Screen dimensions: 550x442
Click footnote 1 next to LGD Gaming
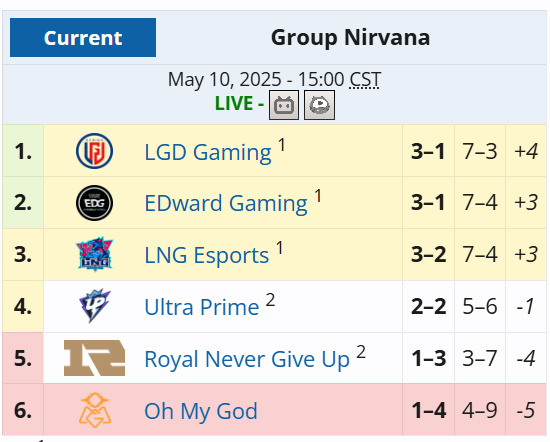[x=281, y=145]
